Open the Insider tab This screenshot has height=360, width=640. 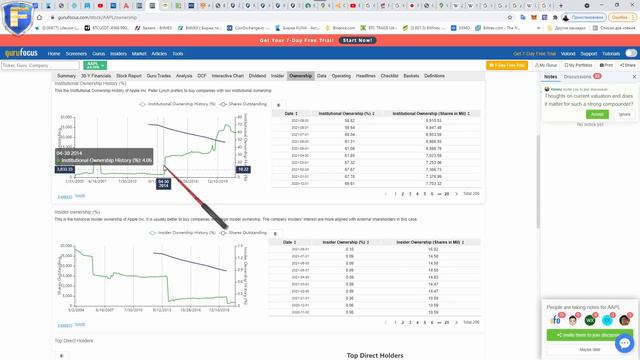coord(278,76)
